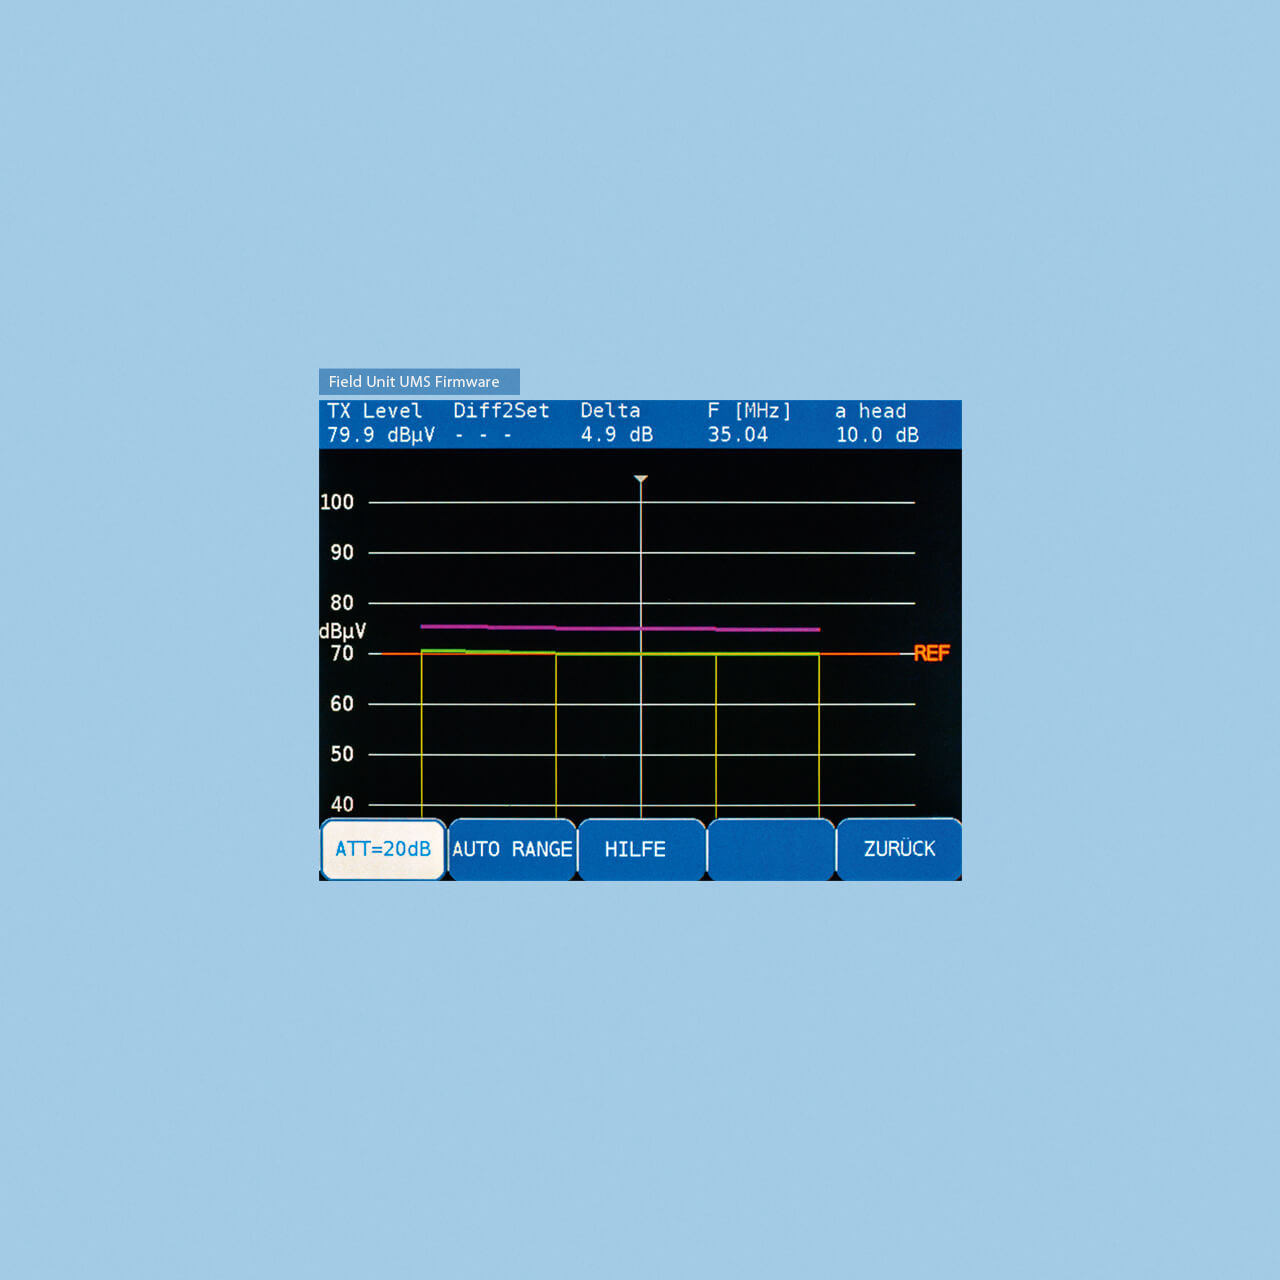This screenshot has width=1280, height=1280.
Task: Click the Field Unit UMS Firmware title
Action: coord(414,382)
